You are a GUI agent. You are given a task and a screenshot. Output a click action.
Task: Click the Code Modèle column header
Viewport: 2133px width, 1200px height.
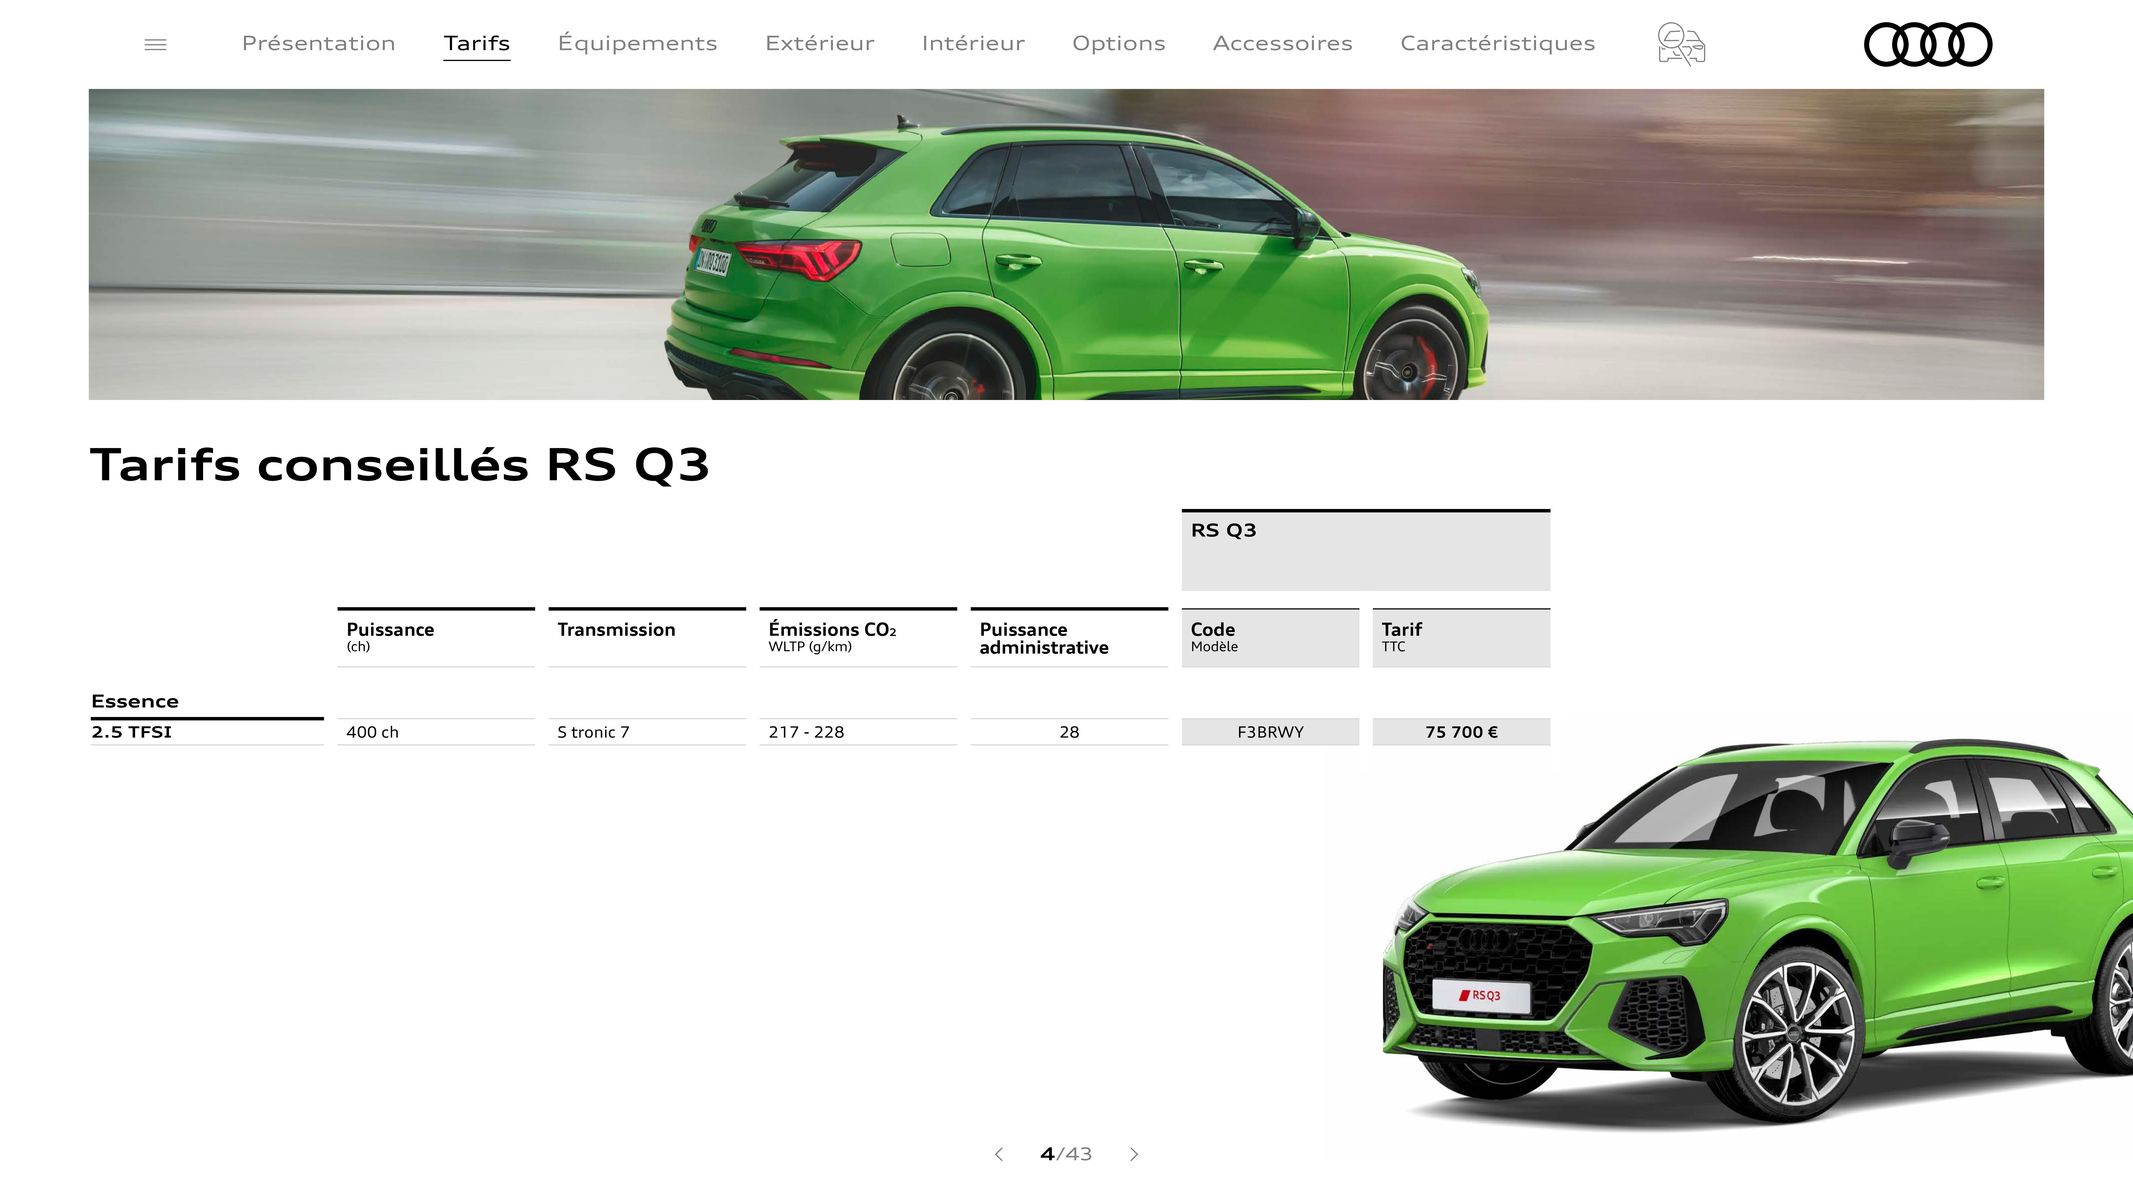point(1270,637)
